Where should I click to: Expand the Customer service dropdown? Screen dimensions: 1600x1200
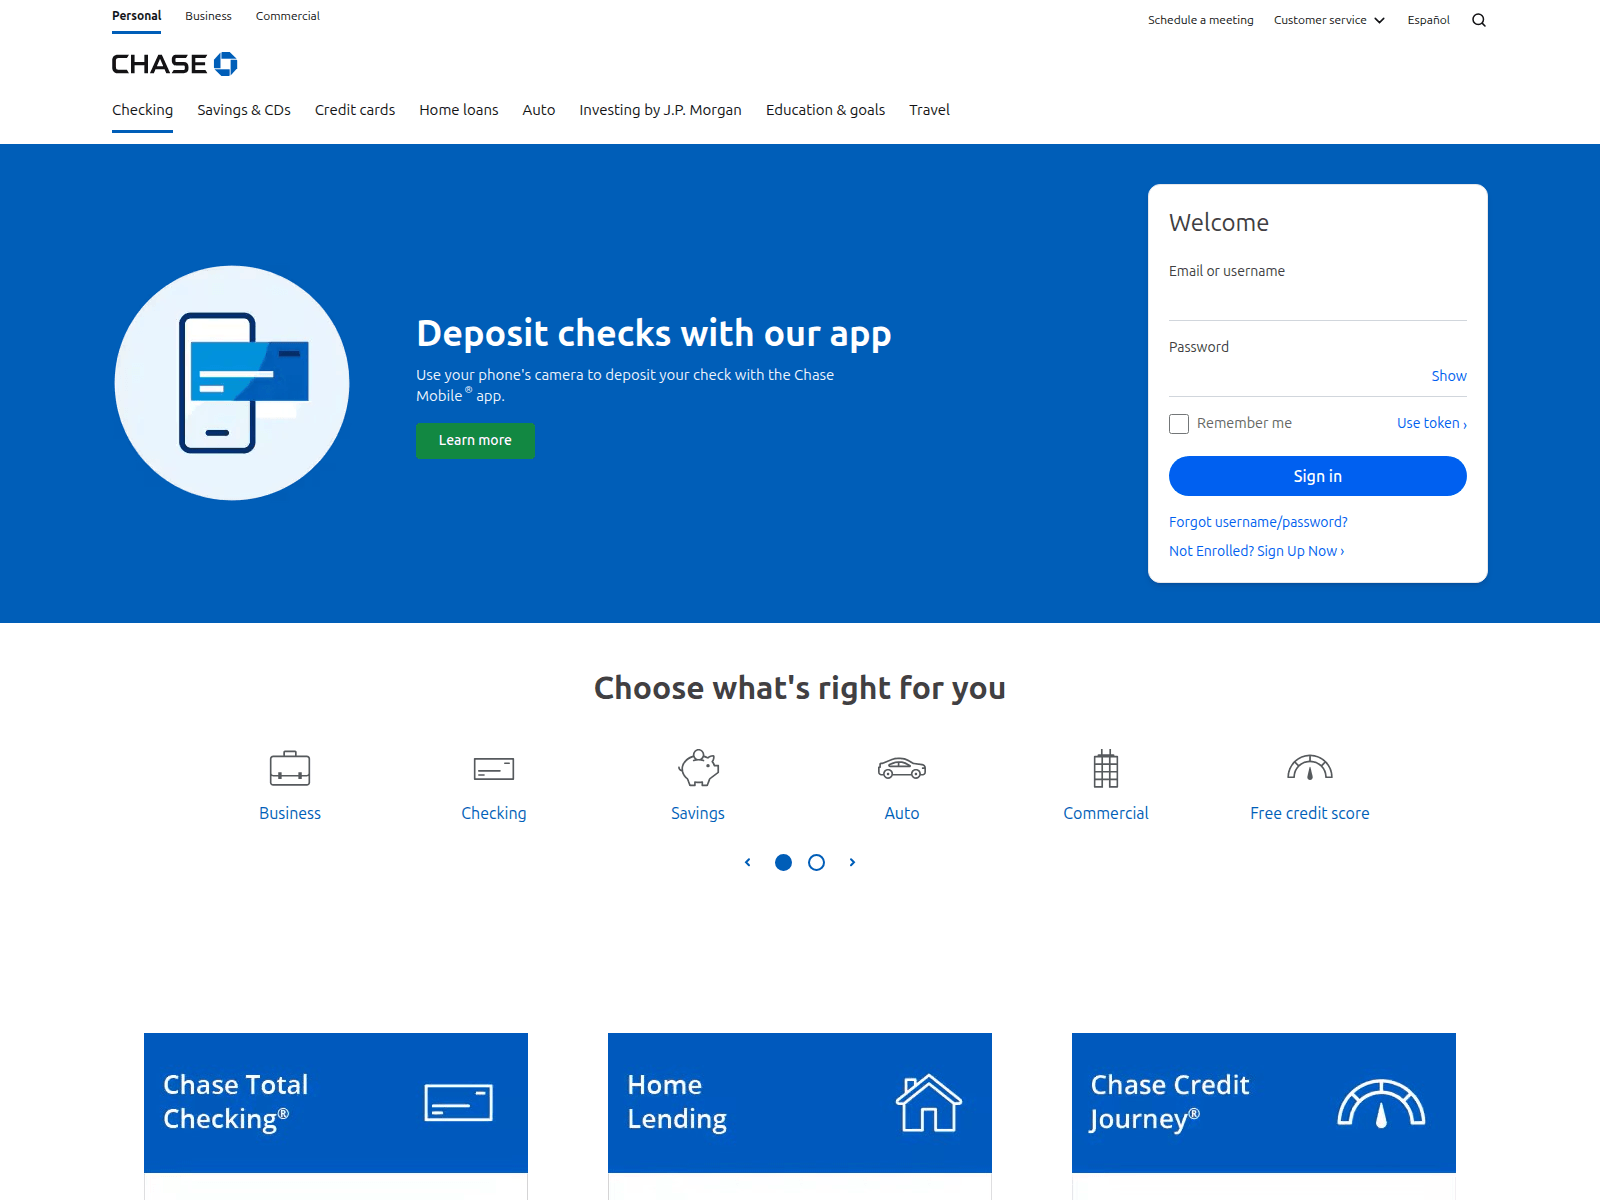point(1329,20)
